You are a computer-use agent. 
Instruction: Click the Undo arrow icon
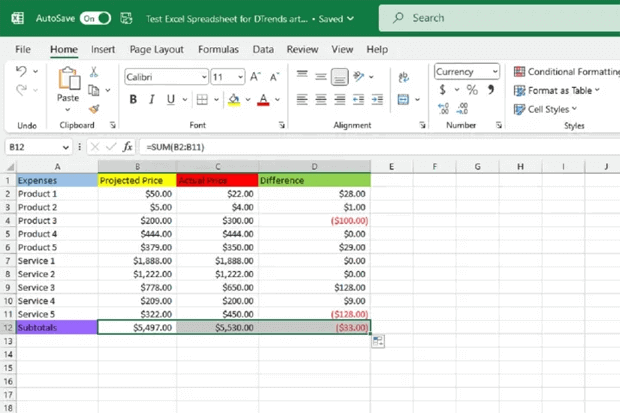coord(22,72)
